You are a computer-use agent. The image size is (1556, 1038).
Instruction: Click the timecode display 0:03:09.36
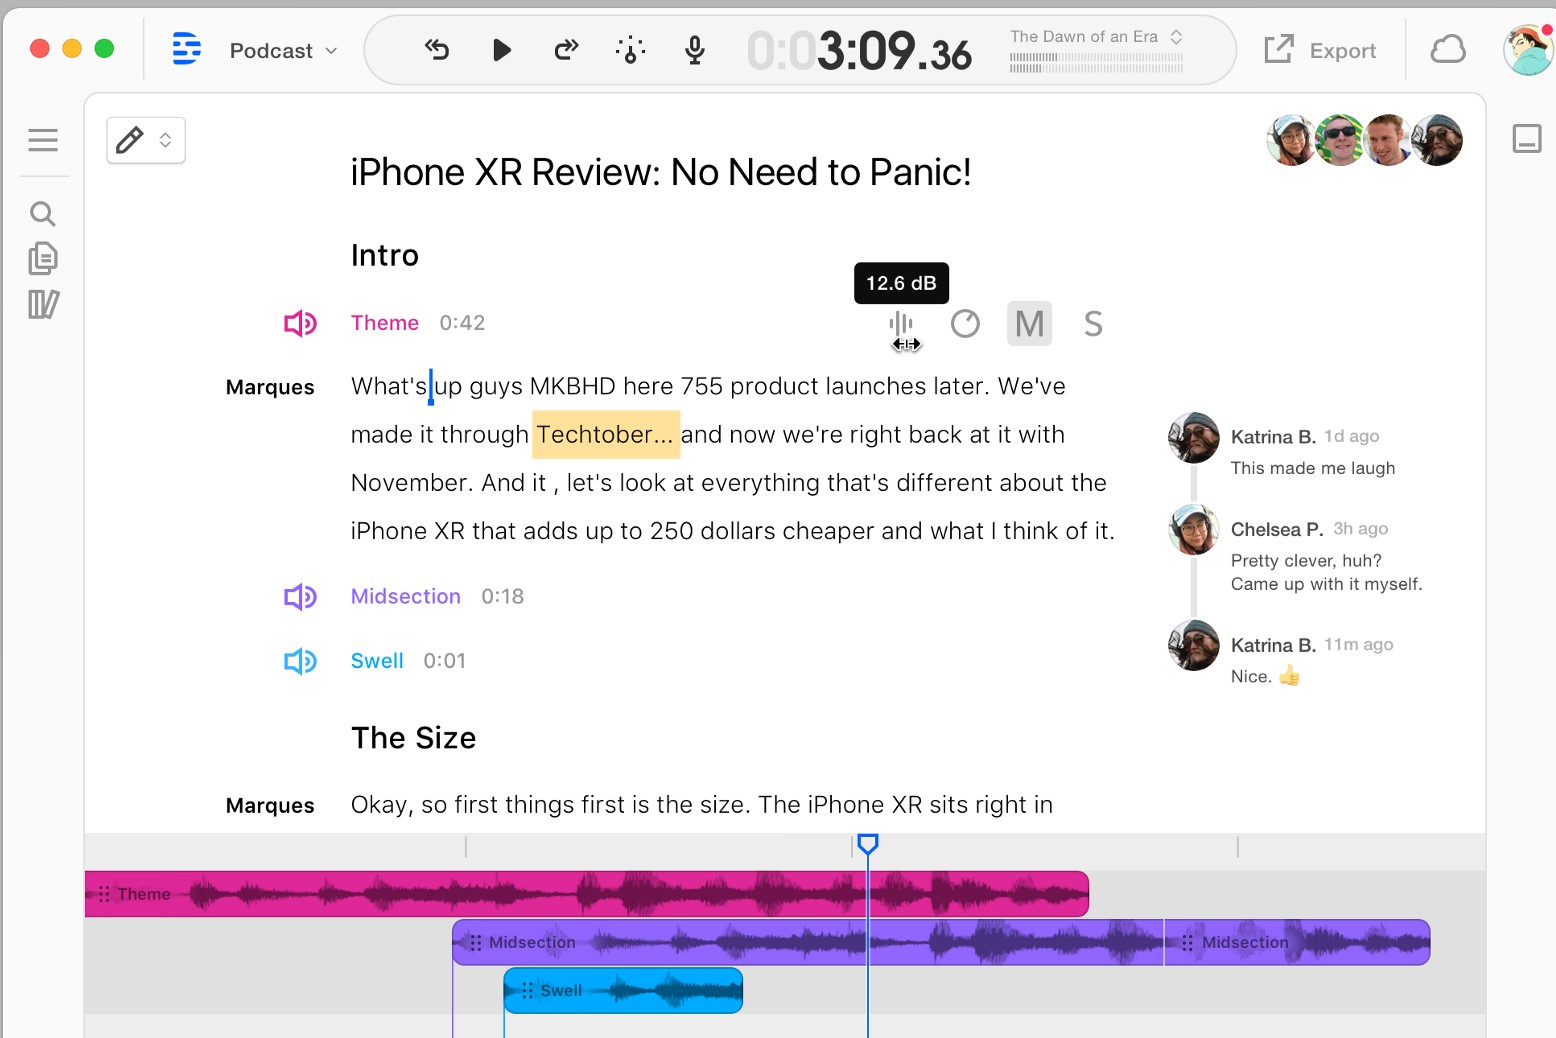pyautogui.click(x=859, y=51)
